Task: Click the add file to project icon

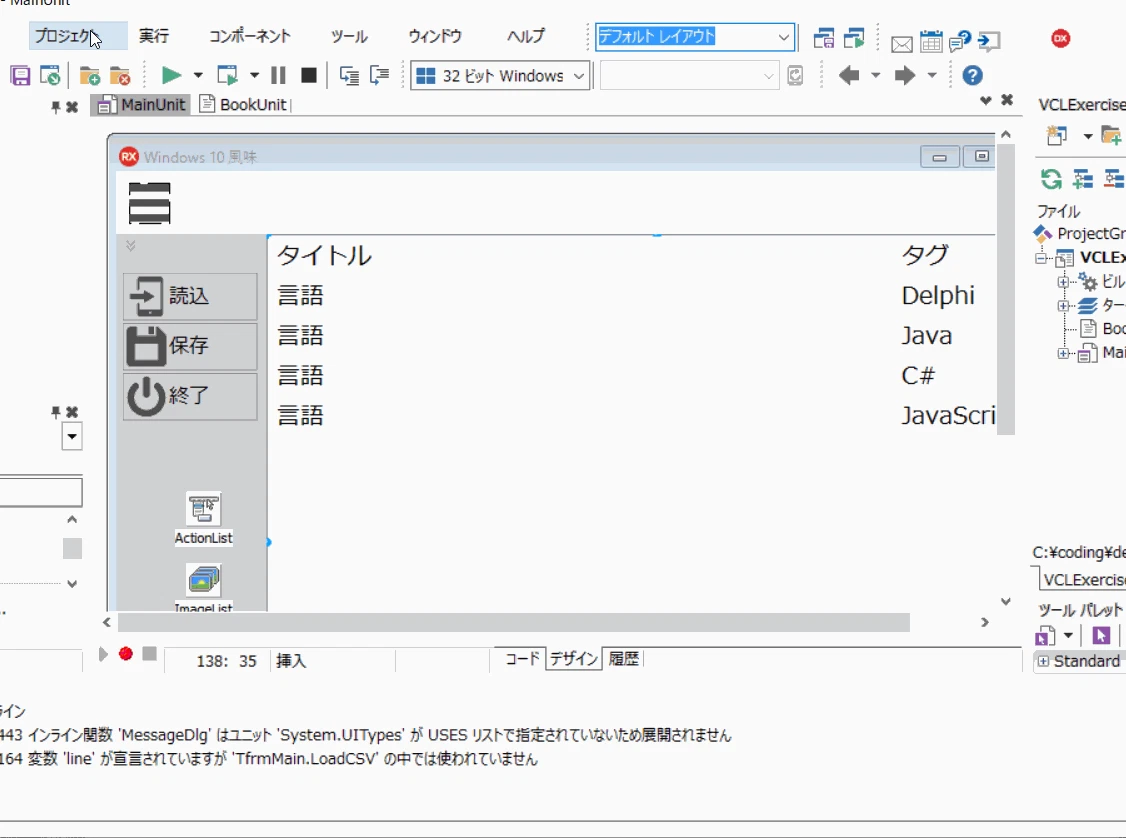Action: (x=90, y=75)
